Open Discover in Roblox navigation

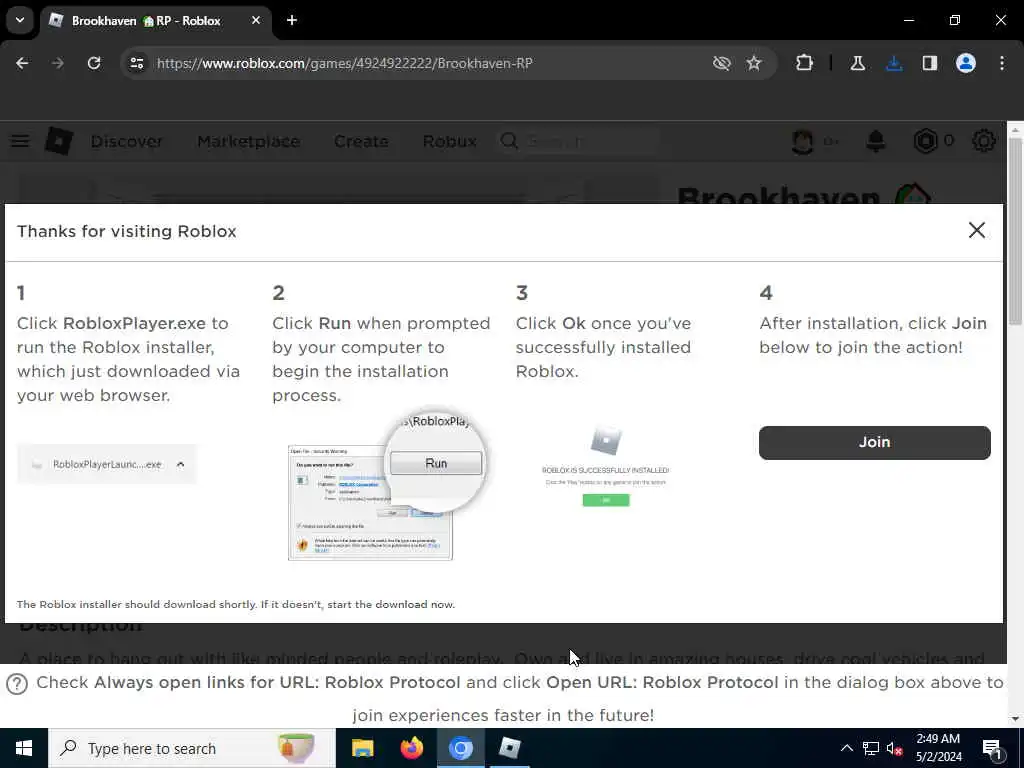click(127, 141)
